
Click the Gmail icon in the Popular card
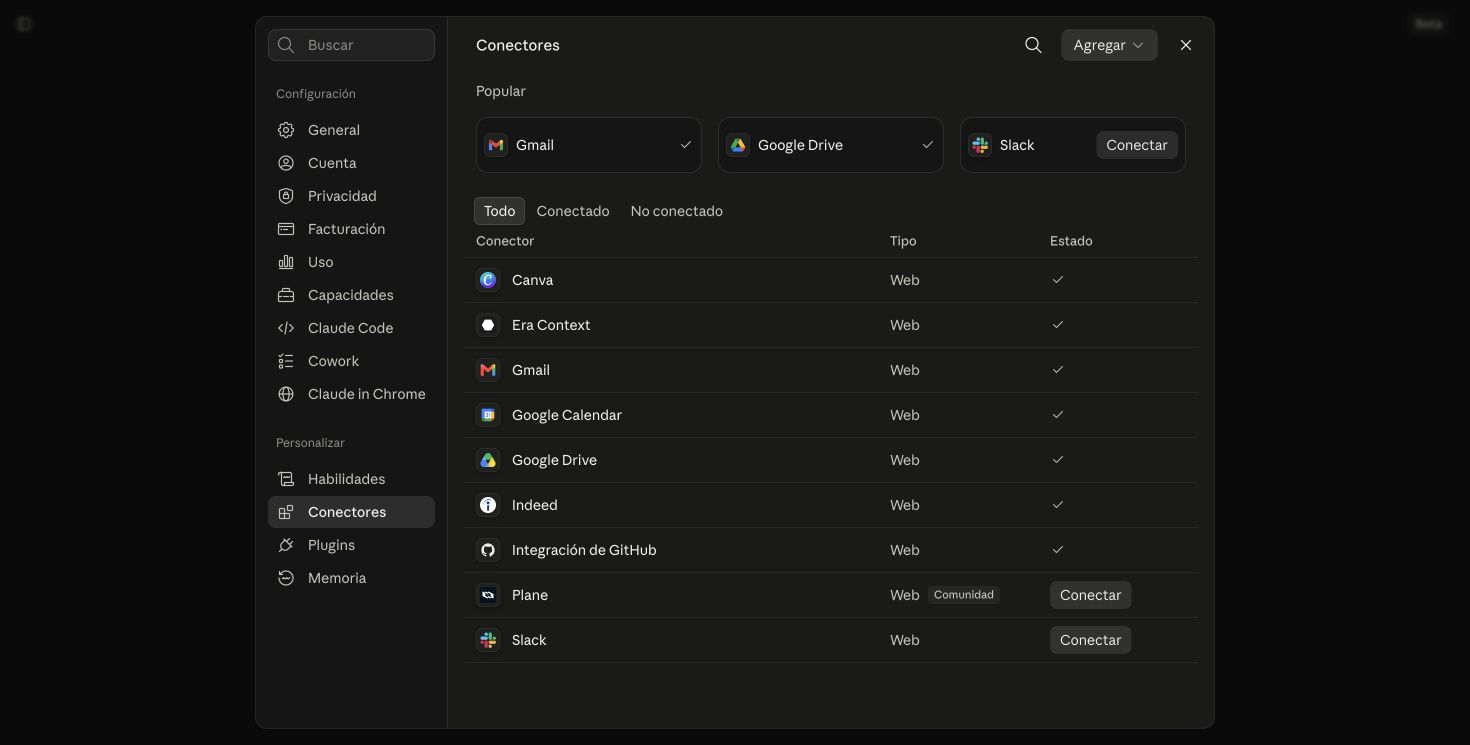[496, 145]
